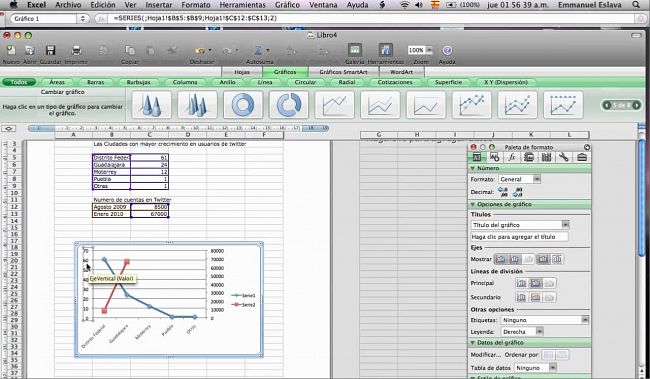Open the Scrapbook palette tab icon

point(529,157)
